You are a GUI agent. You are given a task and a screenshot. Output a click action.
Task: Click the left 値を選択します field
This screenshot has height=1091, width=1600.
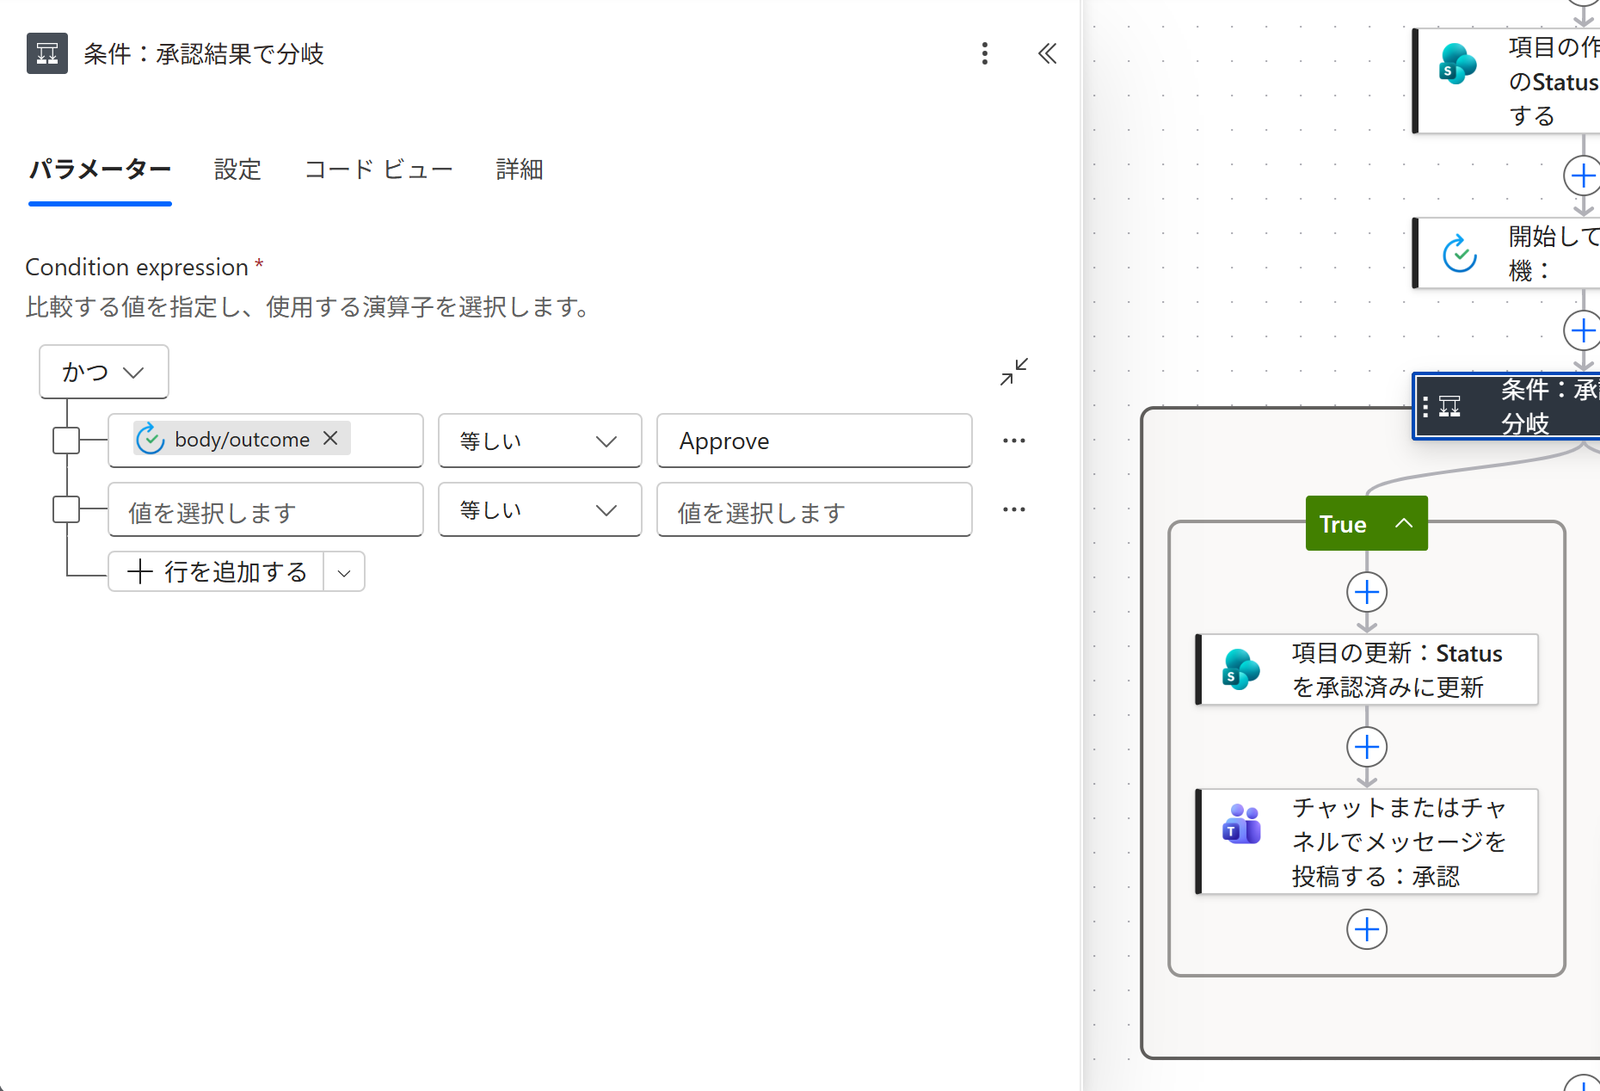pyautogui.click(x=266, y=509)
